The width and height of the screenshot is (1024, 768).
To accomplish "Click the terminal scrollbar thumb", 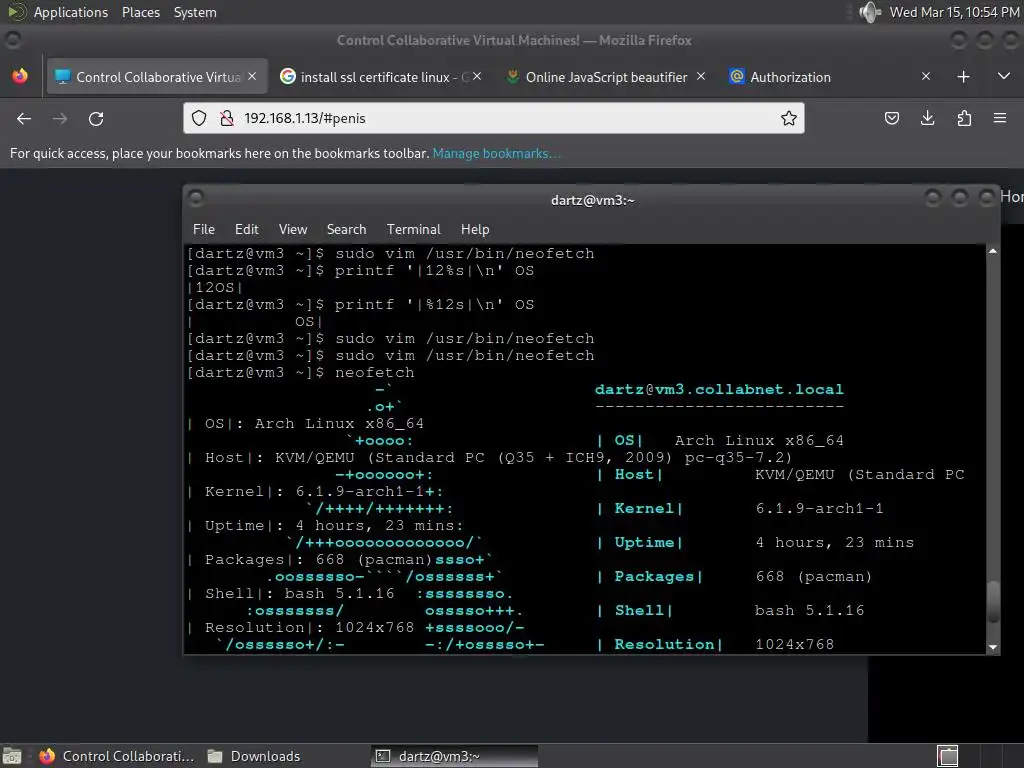I will point(993,601).
